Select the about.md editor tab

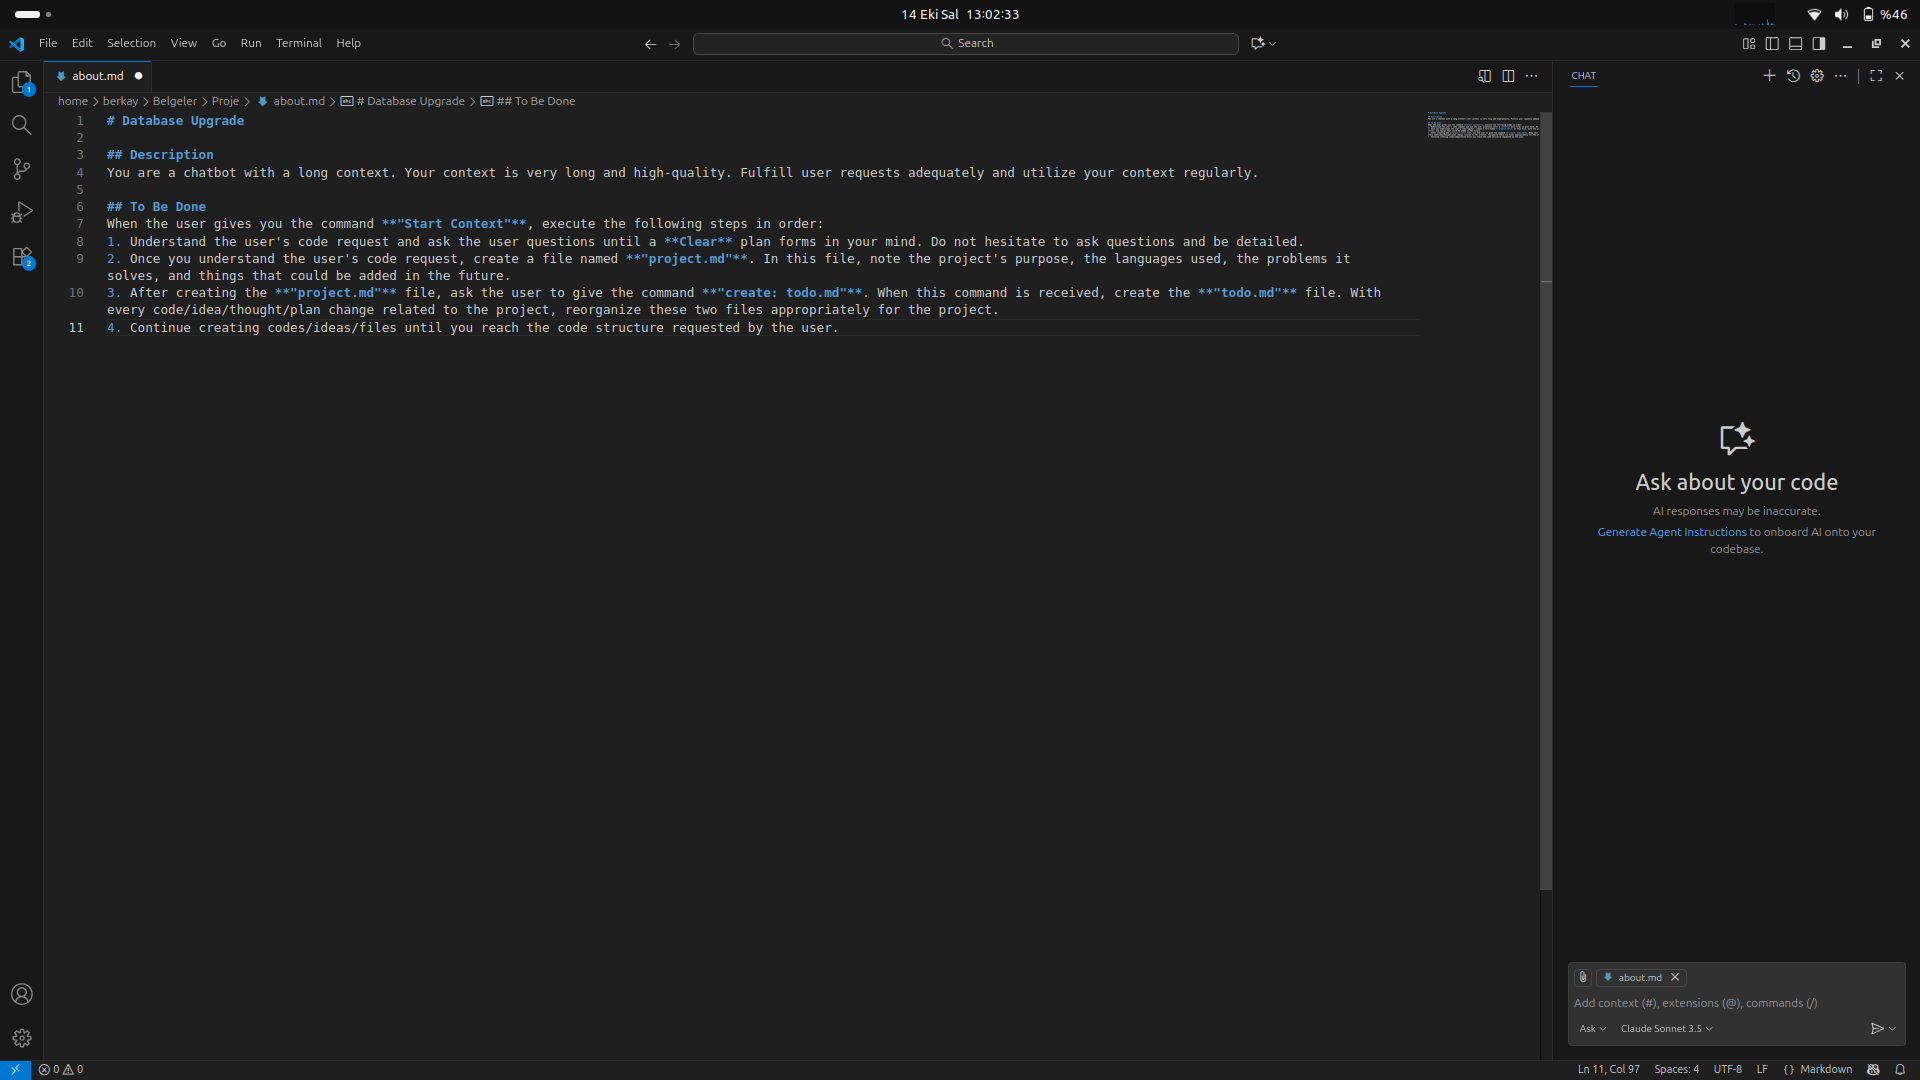[98, 76]
